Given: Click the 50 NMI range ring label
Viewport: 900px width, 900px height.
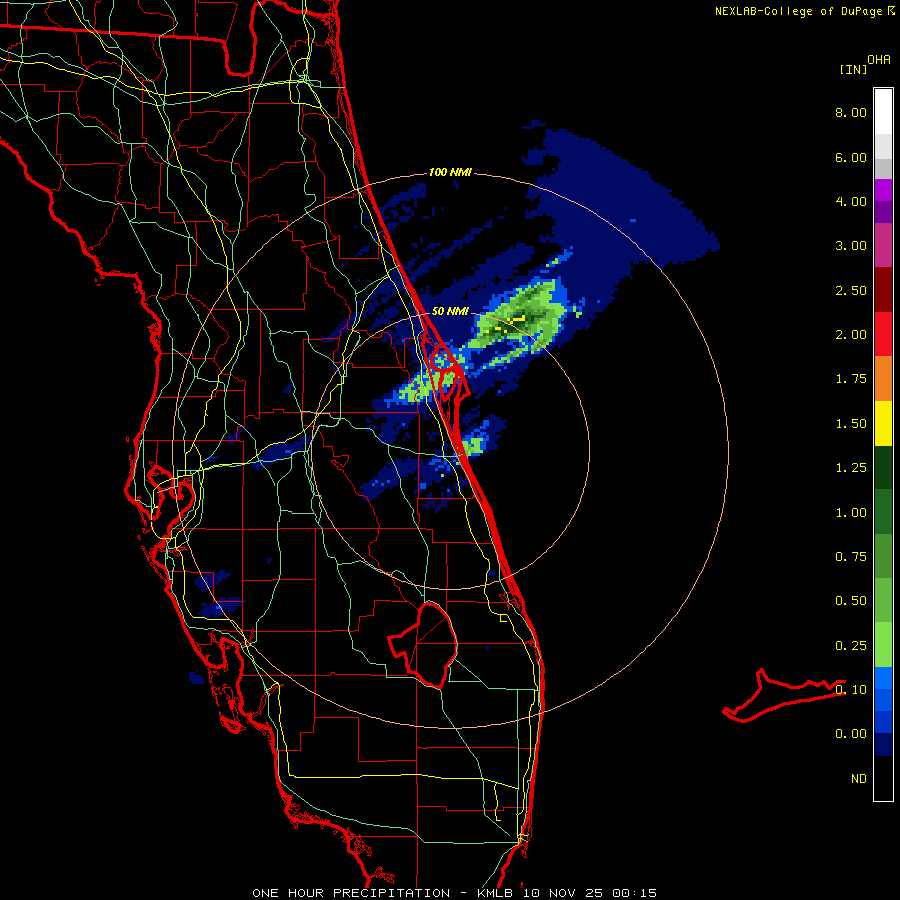Looking at the screenshot, I should (450, 311).
